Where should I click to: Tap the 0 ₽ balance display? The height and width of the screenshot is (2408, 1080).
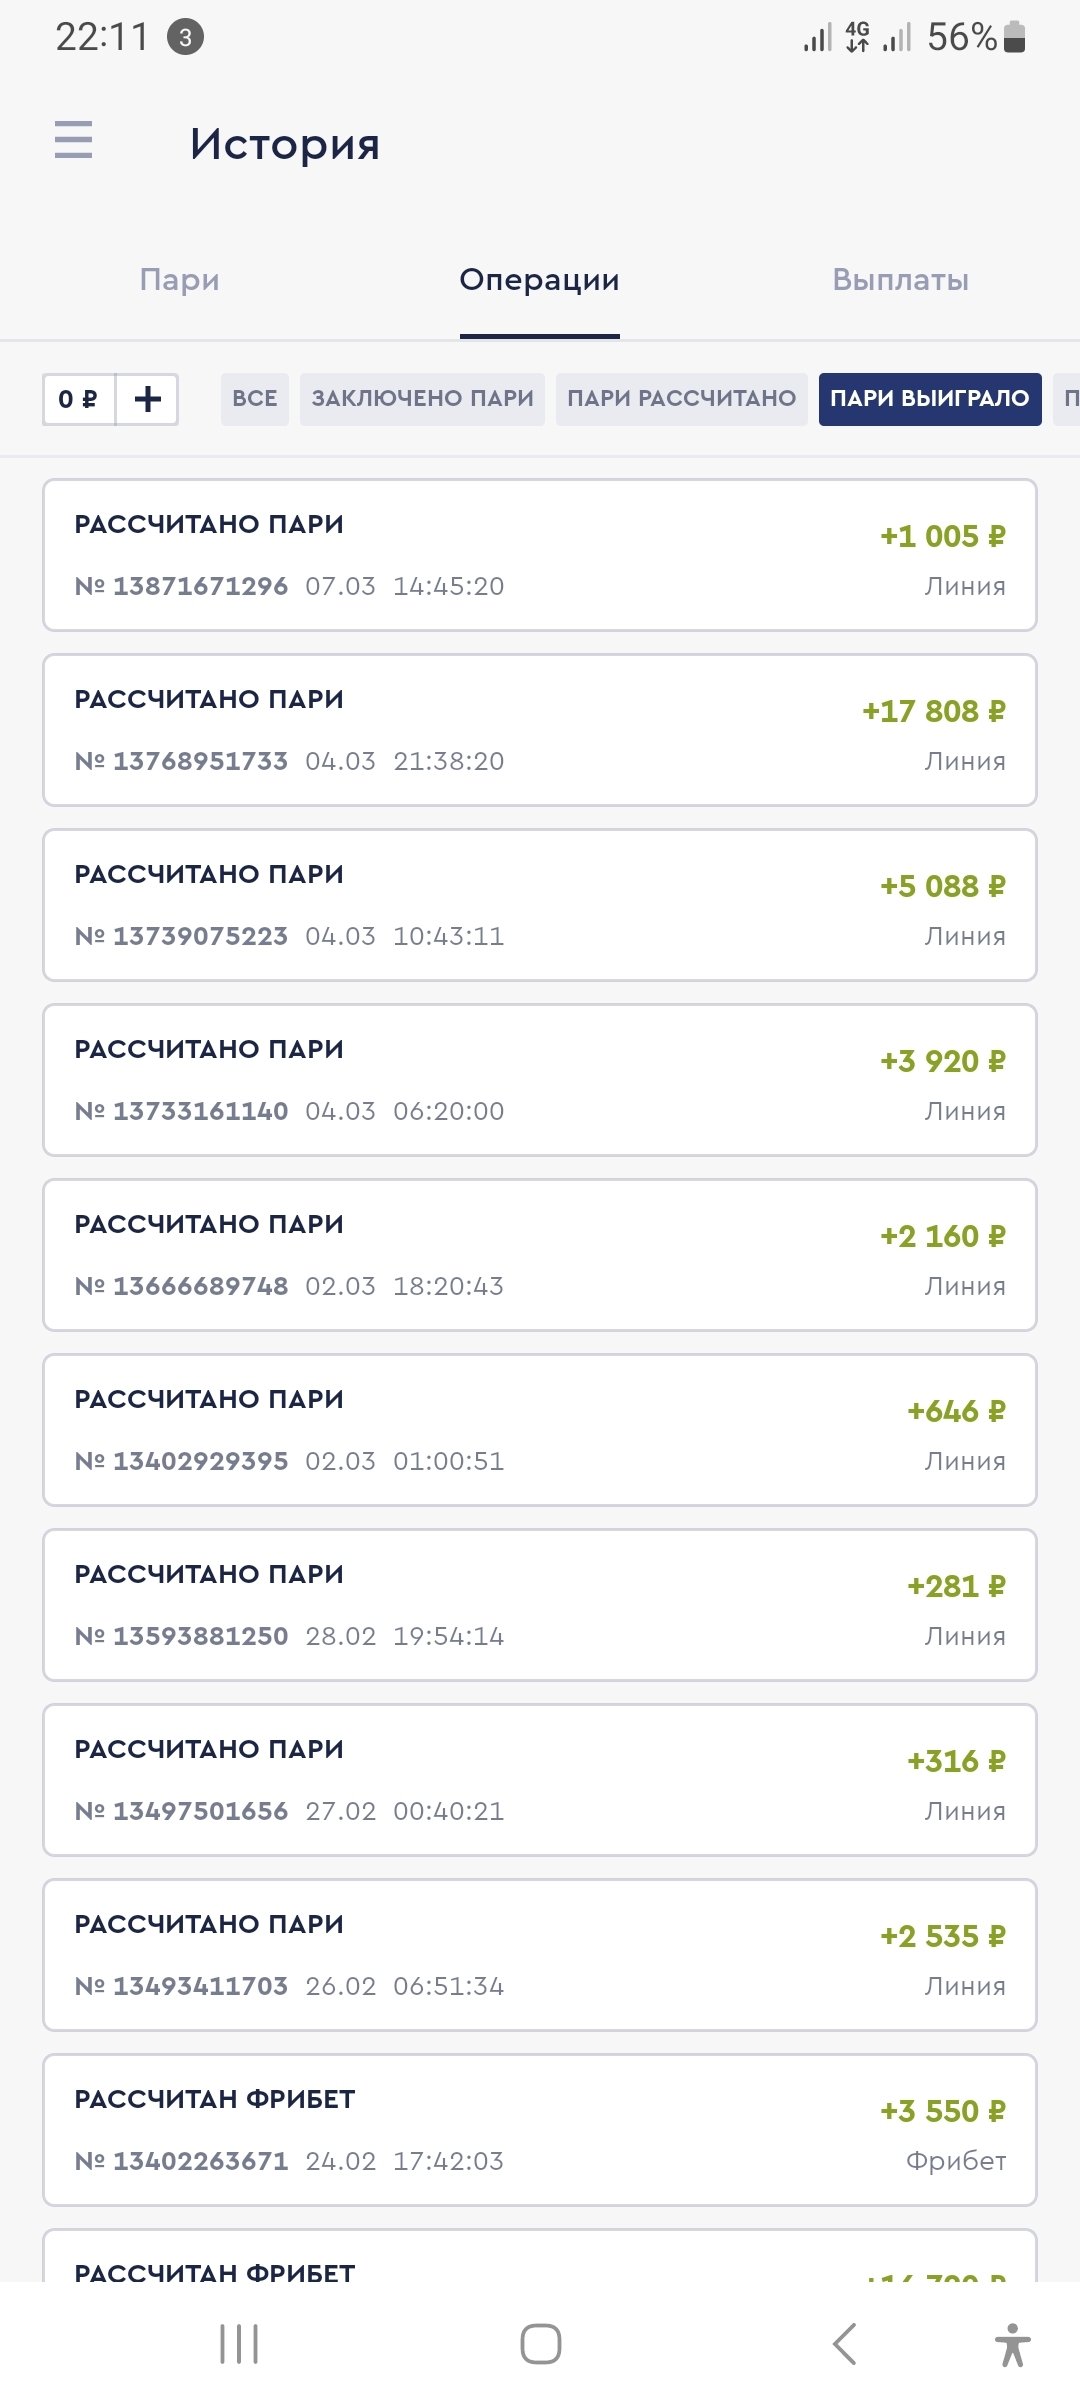[x=79, y=400]
